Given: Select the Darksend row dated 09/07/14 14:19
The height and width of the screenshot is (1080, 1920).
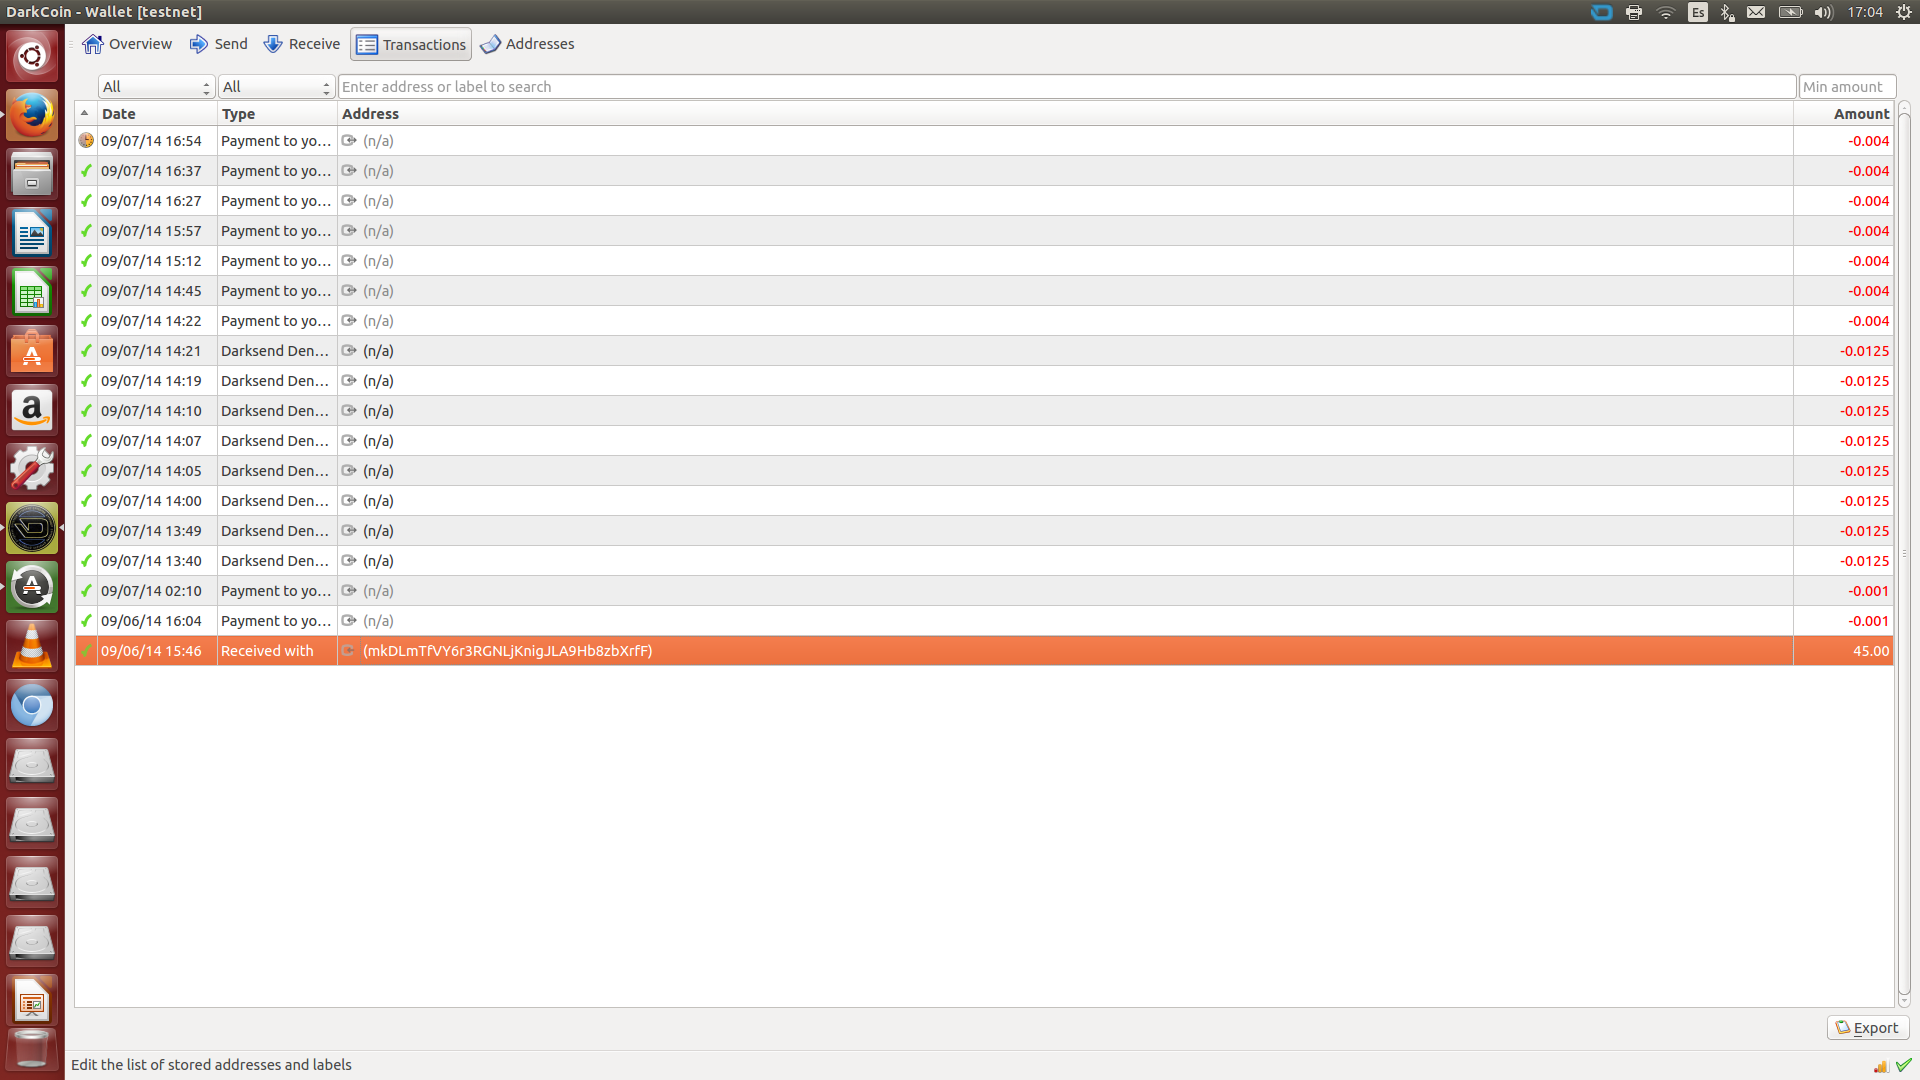Looking at the screenshot, I should pos(984,381).
